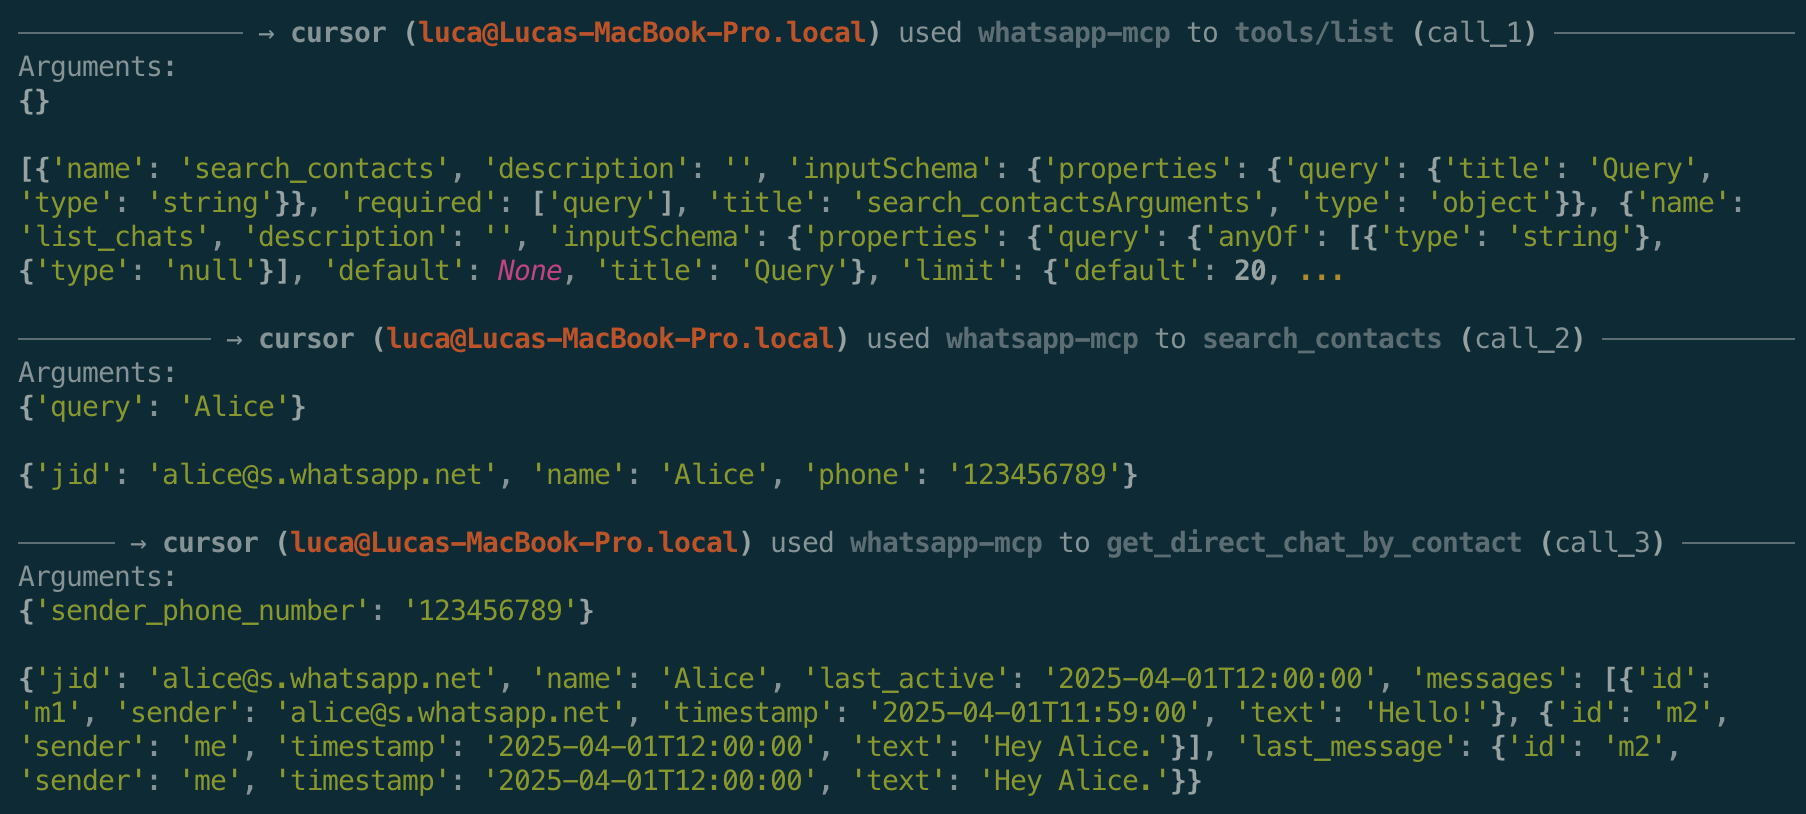Click the pink None value
Viewport: 1806px width, 814px height.
point(530,271)
